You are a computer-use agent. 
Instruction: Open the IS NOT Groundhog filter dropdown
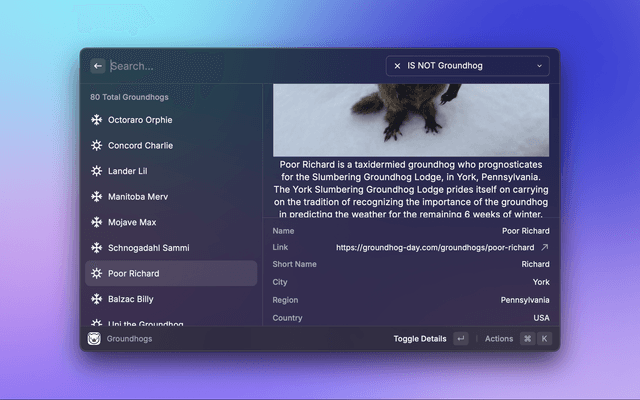coord(467,66)
